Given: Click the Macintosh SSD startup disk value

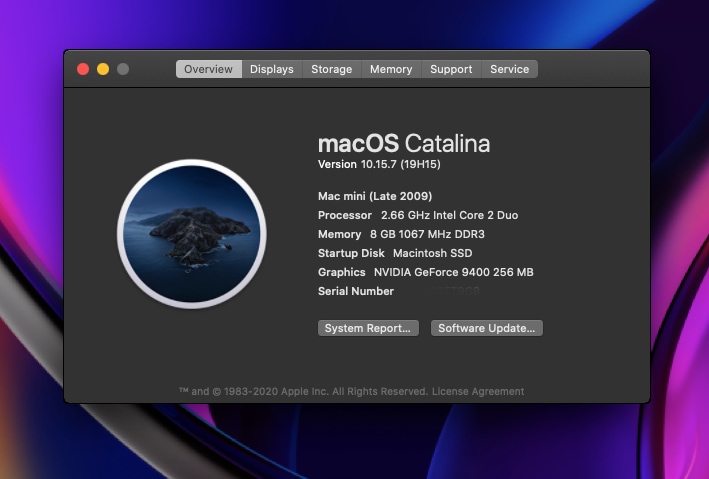Looking at the screenshot, I should [433, 253].
